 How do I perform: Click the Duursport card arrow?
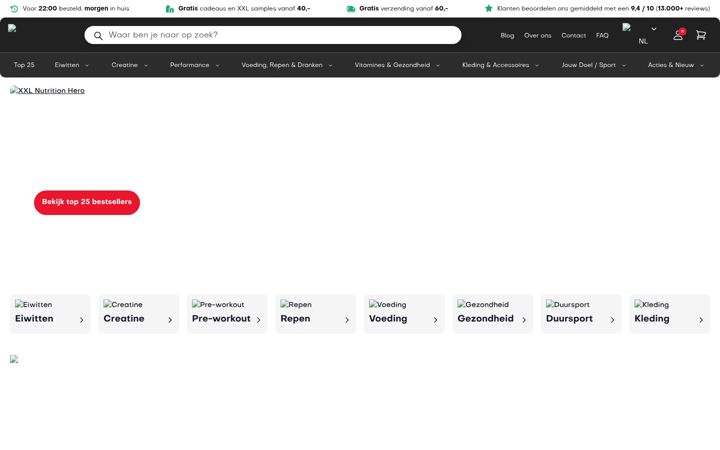tap(613, 320)
